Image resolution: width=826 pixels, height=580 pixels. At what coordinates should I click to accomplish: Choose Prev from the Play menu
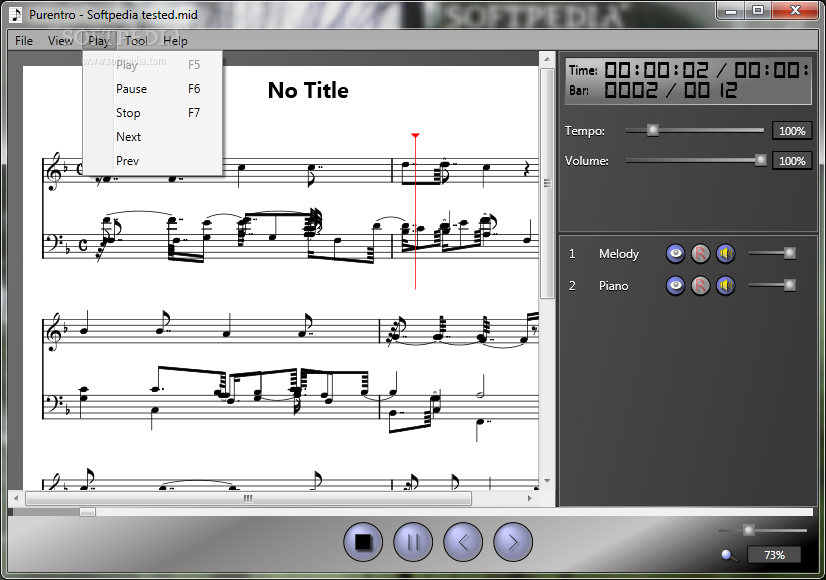153,161
